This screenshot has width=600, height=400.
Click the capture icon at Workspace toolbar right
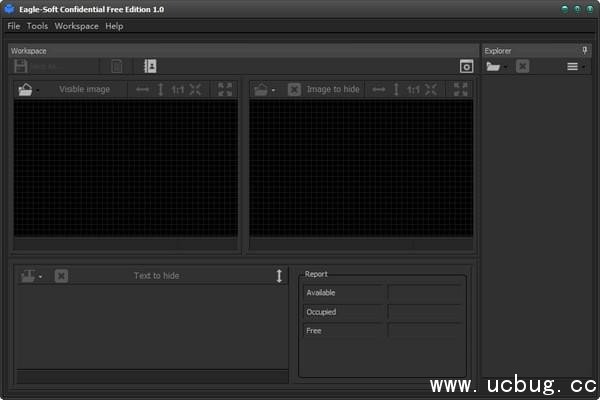coord(466,67)
